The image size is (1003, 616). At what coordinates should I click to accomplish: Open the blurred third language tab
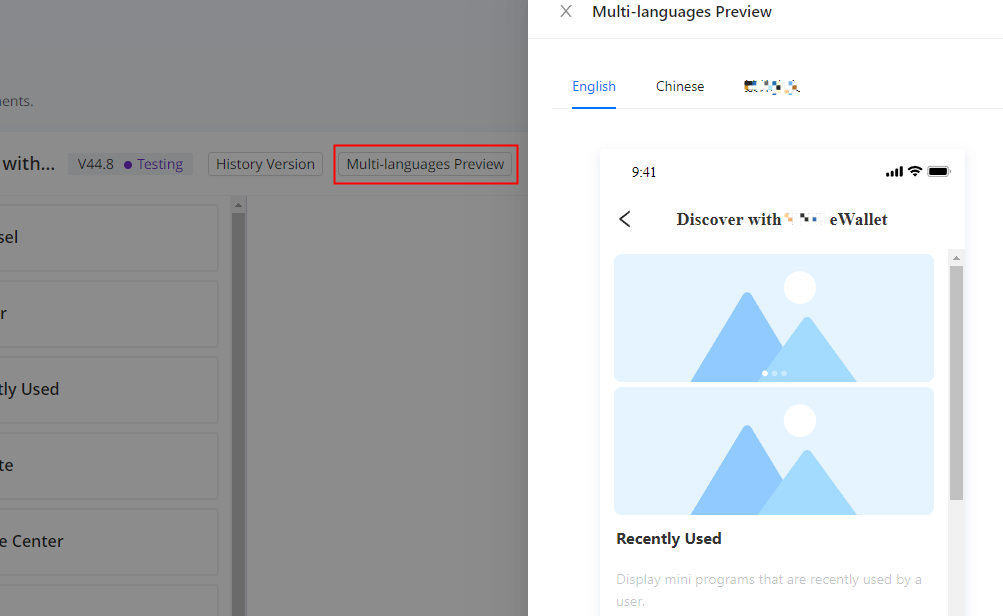(x=771, y=86)
